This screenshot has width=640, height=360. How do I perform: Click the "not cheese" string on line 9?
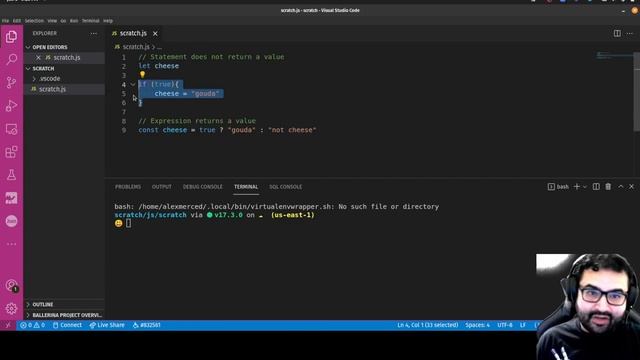[292, 130]
